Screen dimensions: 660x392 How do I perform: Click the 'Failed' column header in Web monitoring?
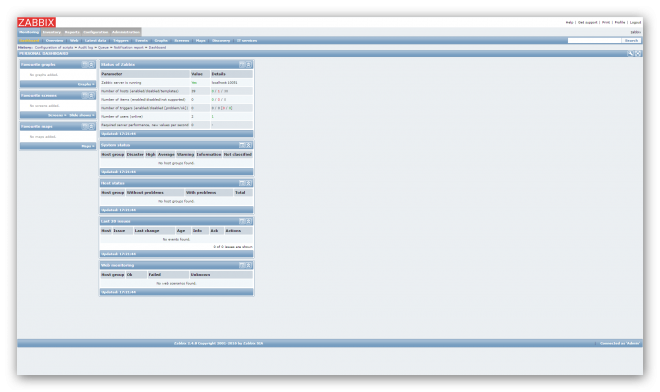click(168, 275)
